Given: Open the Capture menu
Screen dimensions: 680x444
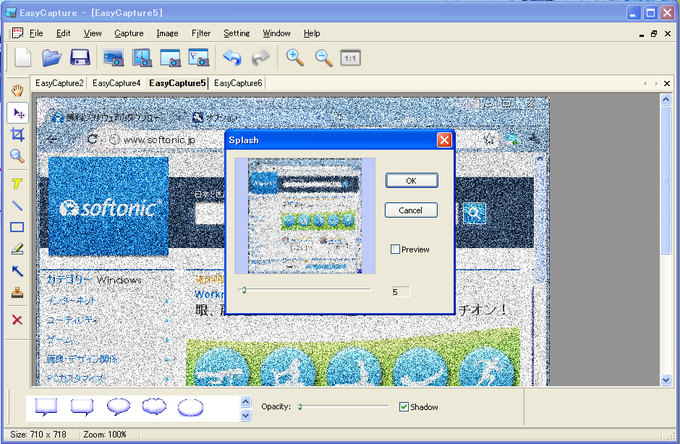Looking at the screenshot, I should click(129, 33).
